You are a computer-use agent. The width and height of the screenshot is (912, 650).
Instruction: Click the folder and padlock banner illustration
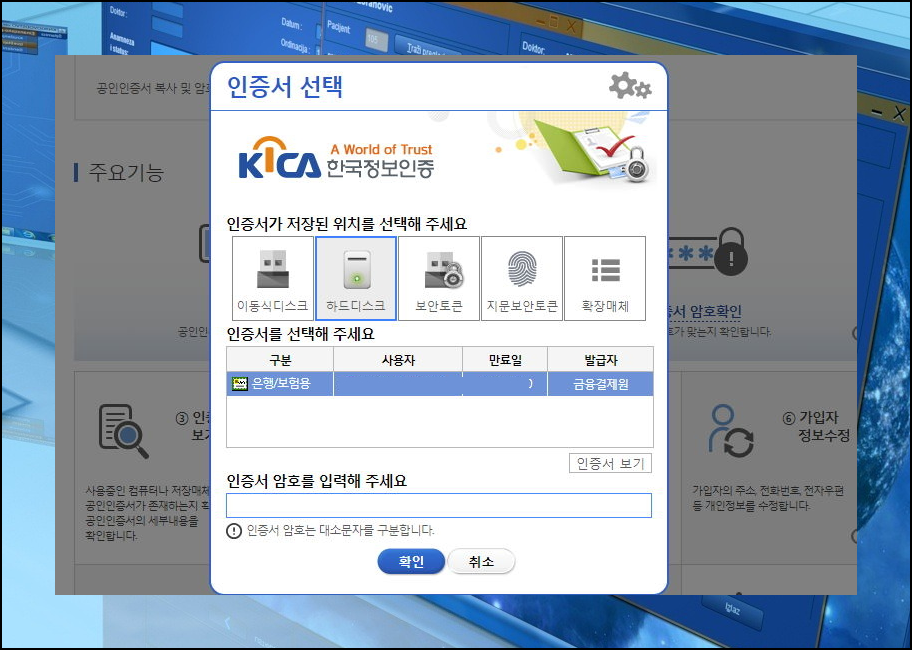(593, 150)
